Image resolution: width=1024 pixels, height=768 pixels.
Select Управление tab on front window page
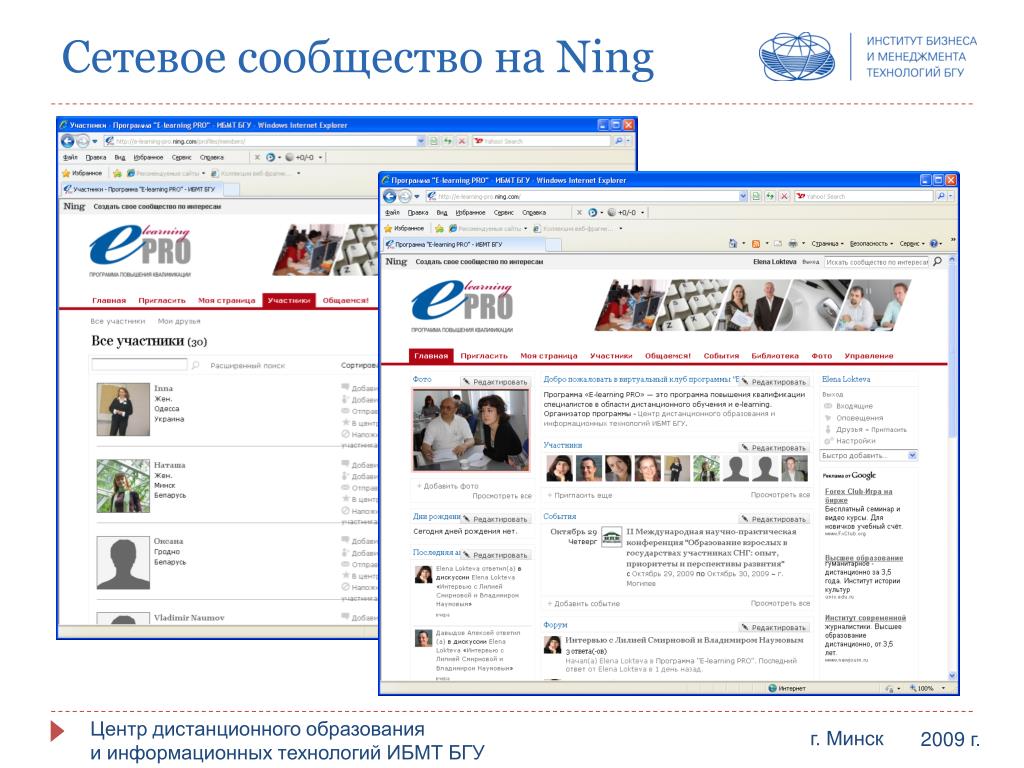point(869,356)
